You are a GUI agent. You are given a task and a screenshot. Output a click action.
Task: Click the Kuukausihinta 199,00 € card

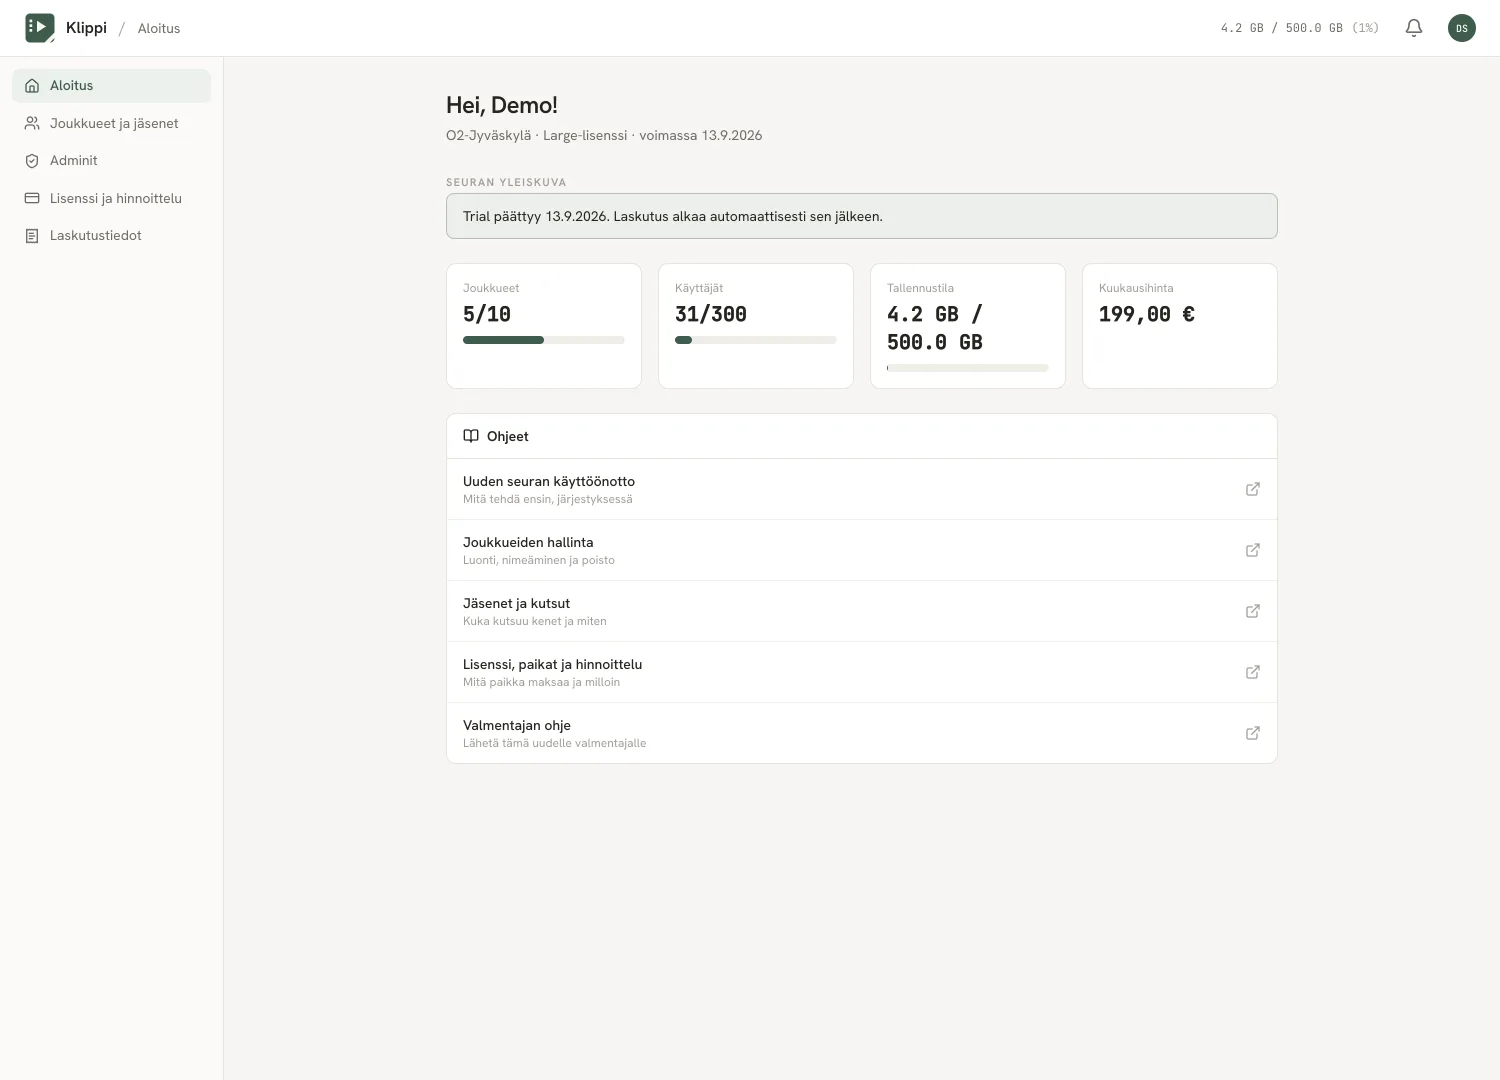pyautogui.click(x=1180, y=326)
